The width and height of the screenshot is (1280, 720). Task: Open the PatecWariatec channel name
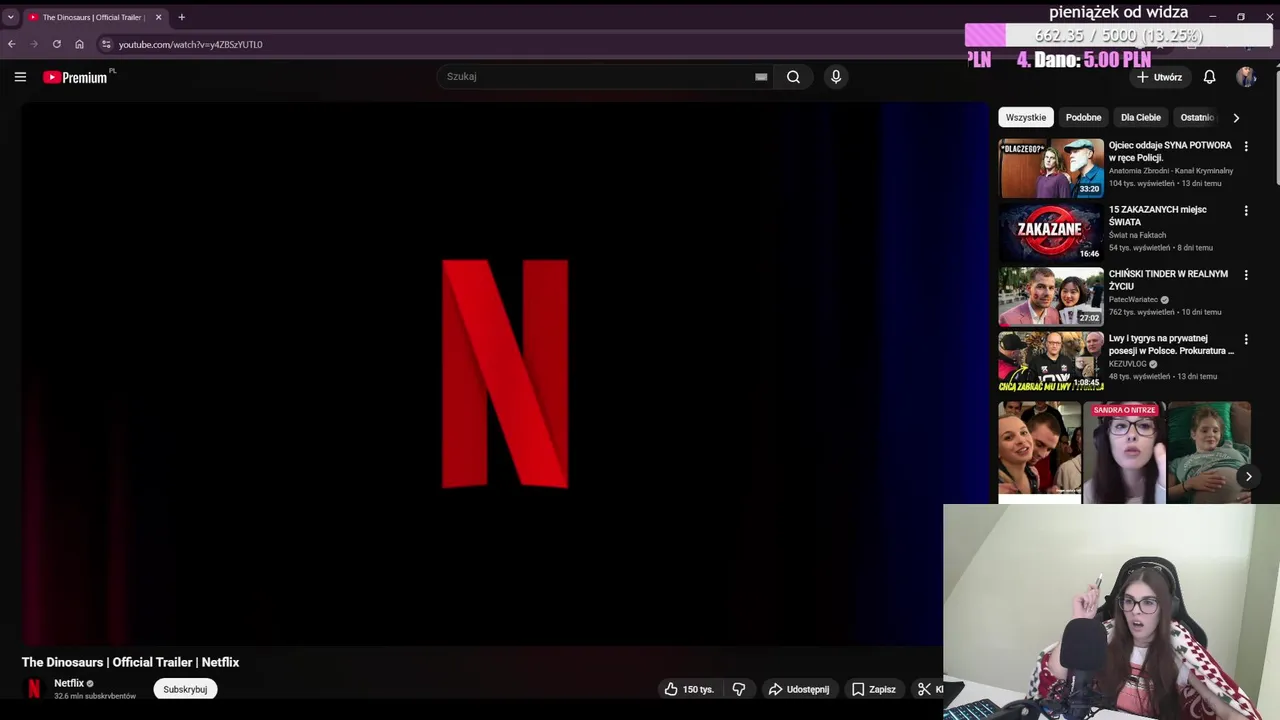click(1133, 299)
